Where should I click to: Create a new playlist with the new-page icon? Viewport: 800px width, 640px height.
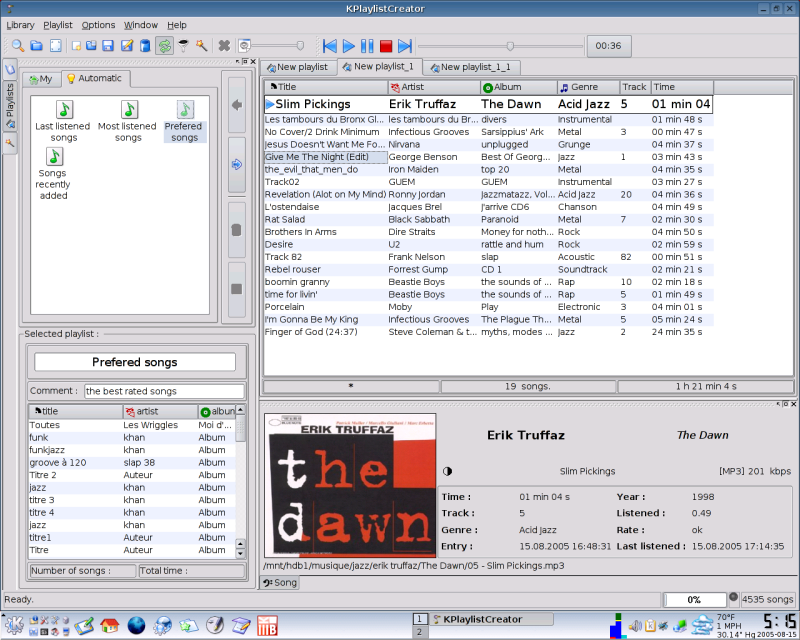77,46
